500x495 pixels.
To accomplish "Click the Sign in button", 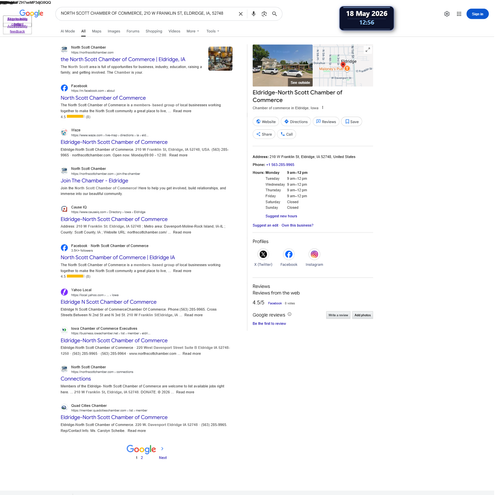I will point(477,14).
